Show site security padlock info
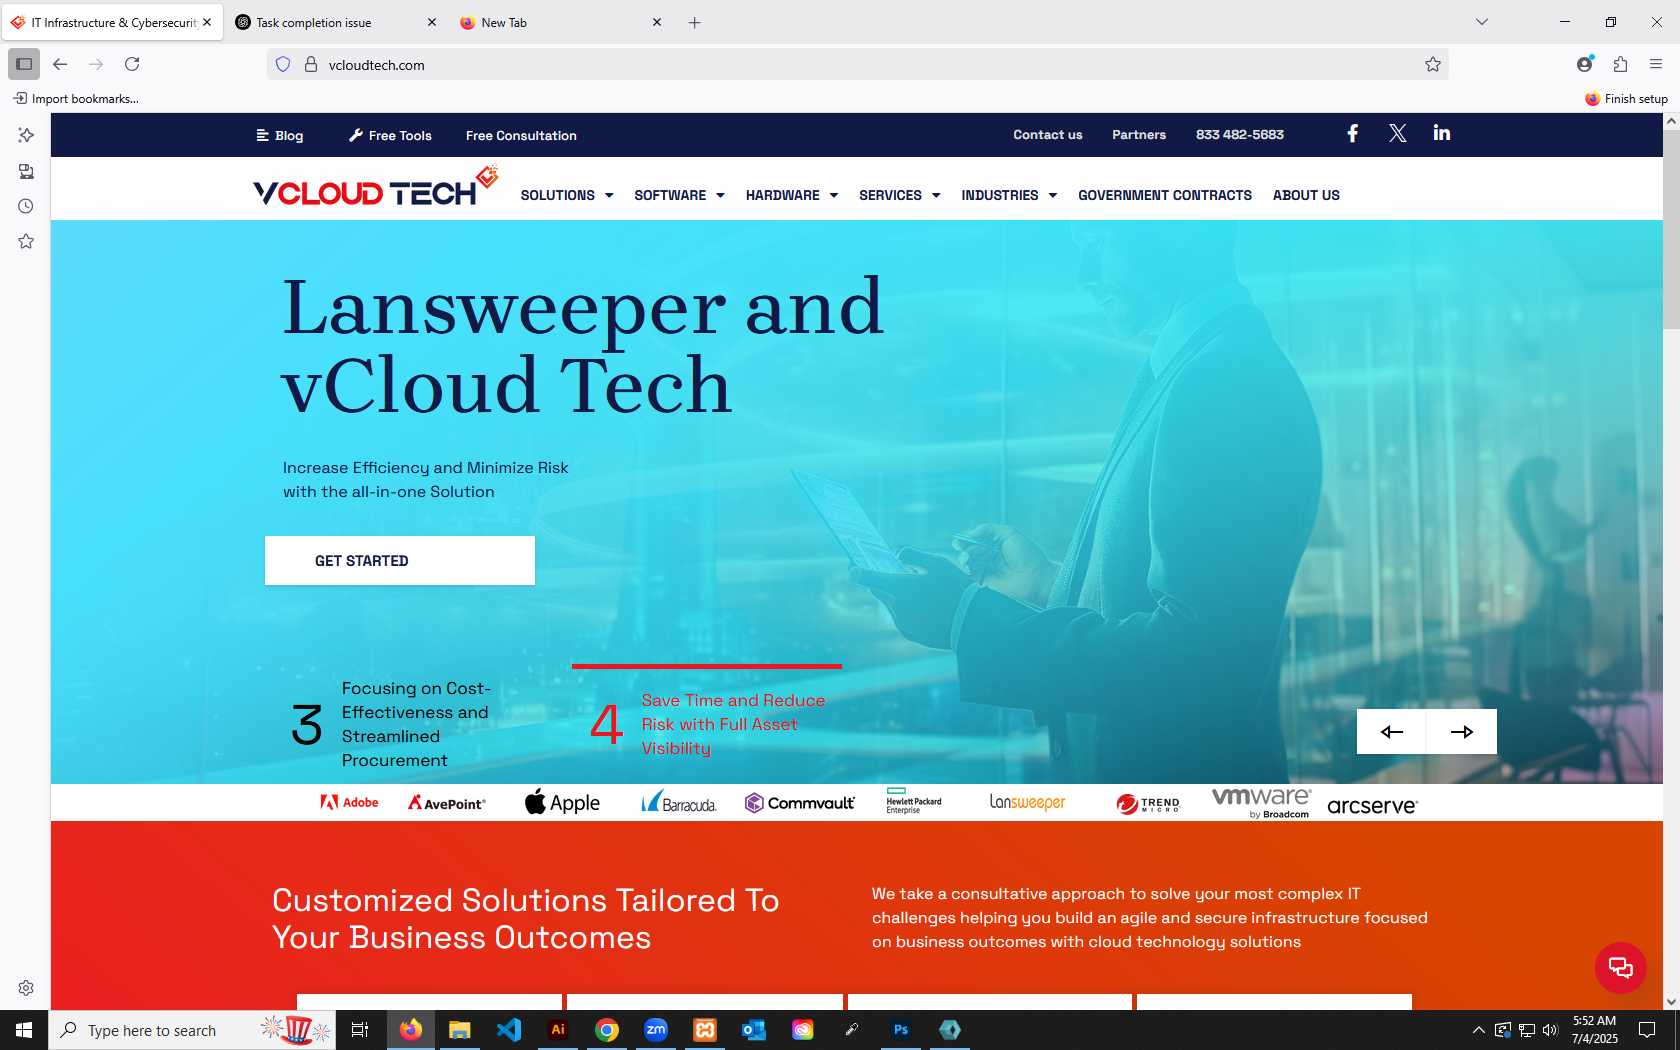This screenshot has width=1680, height=1050. point(311,64)
